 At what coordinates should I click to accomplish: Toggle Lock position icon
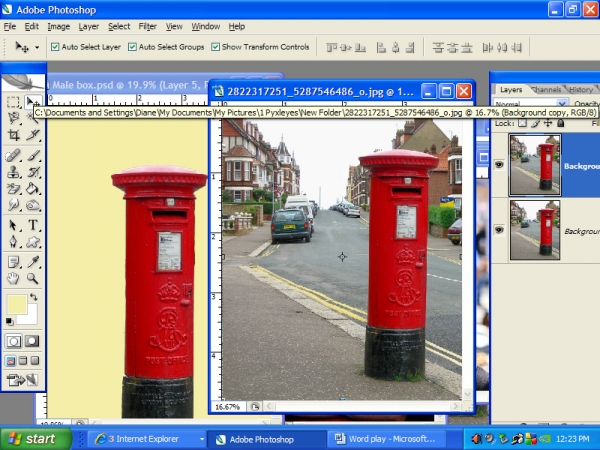pos(548,123)
